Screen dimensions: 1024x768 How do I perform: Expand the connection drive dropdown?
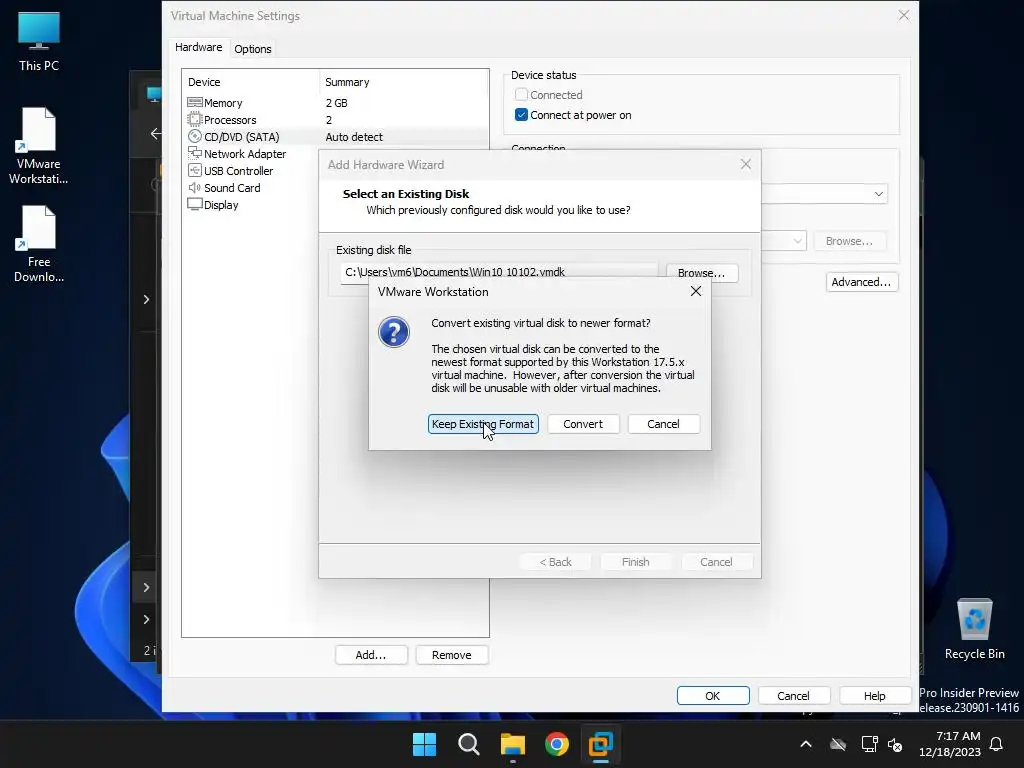click(879, 194)
